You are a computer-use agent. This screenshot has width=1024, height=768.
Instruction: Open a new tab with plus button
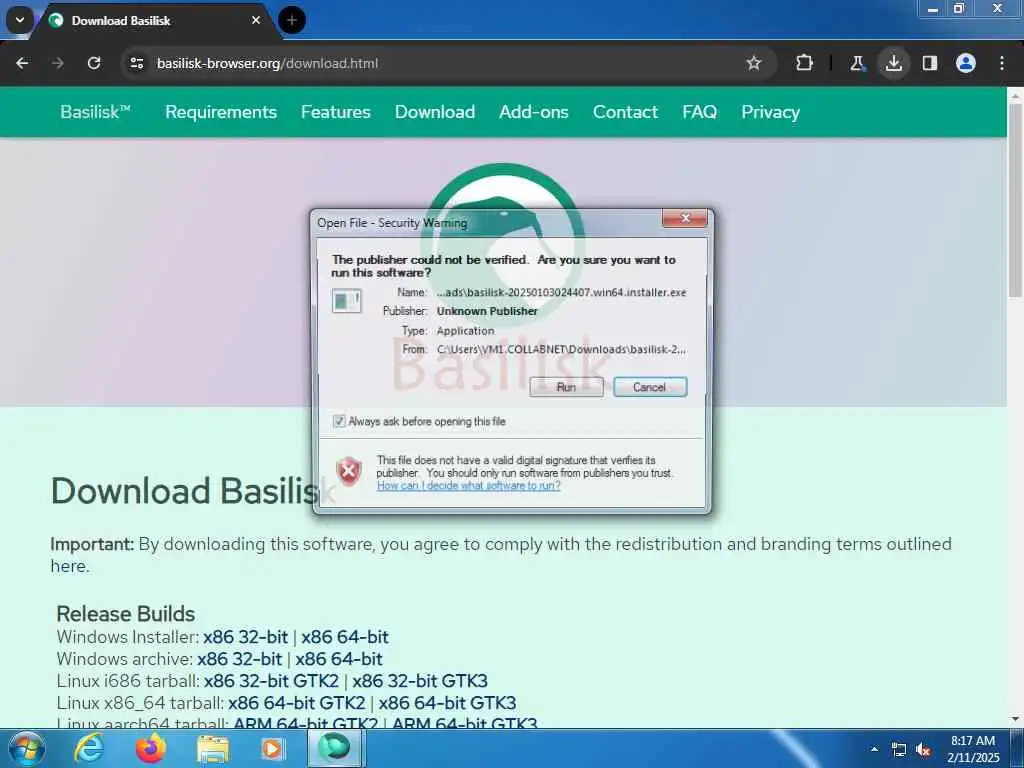pos(292,20)
